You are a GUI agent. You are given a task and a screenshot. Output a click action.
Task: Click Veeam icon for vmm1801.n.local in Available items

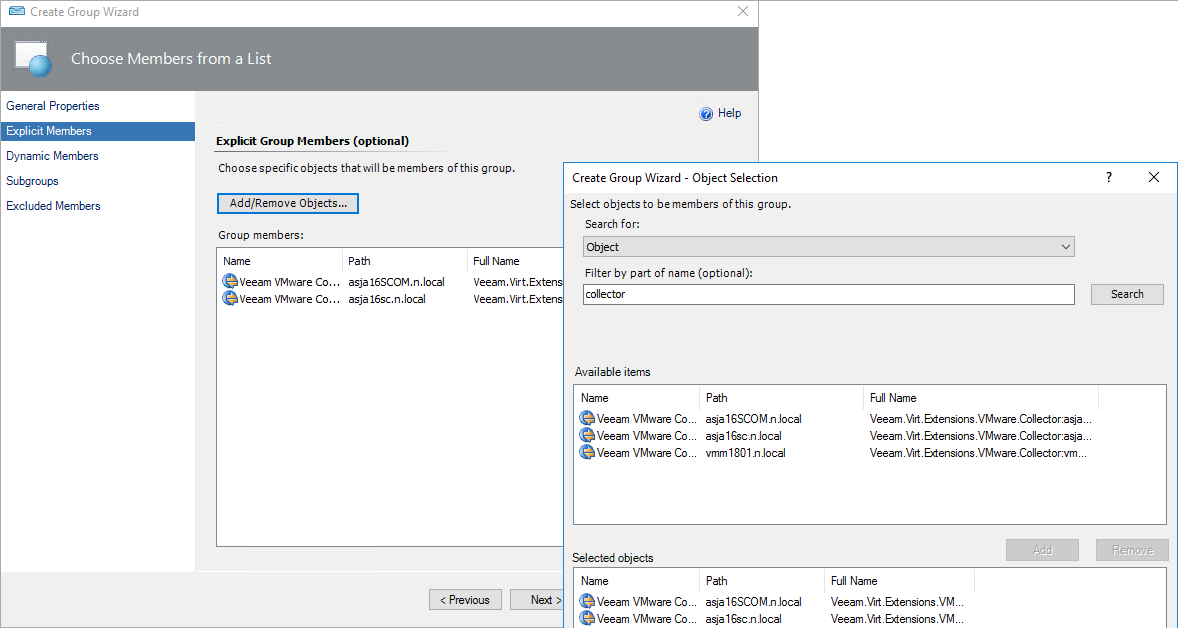point(587,452)
